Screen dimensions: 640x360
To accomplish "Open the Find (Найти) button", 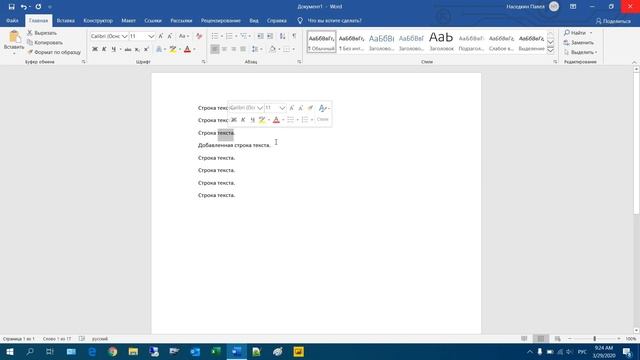I will pos(575,33).
